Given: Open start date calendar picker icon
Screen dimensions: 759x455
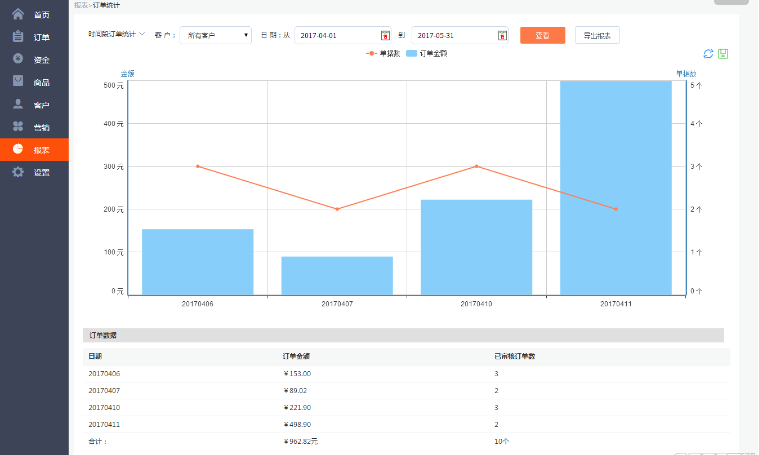Looking at the screenshot, I should [x=385, y=36].
